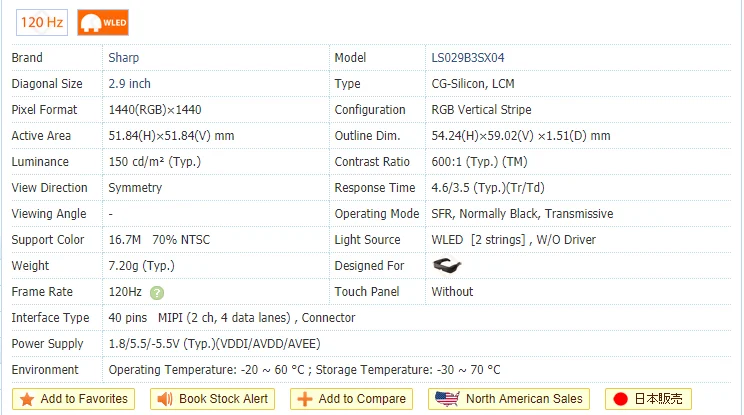The image size is (744, 415).
Task: Click the Environment label
Action: tap(45, 370)
